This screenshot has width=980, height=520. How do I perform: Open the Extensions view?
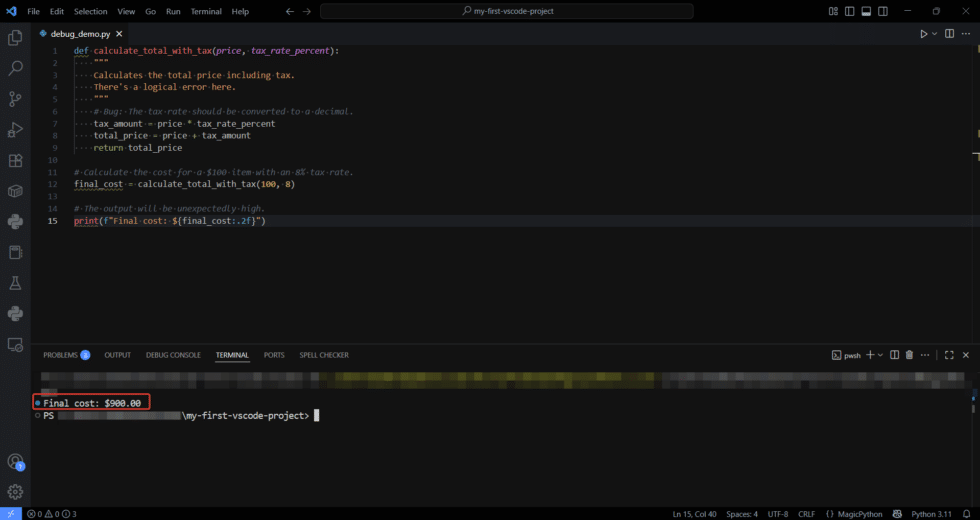15,160
